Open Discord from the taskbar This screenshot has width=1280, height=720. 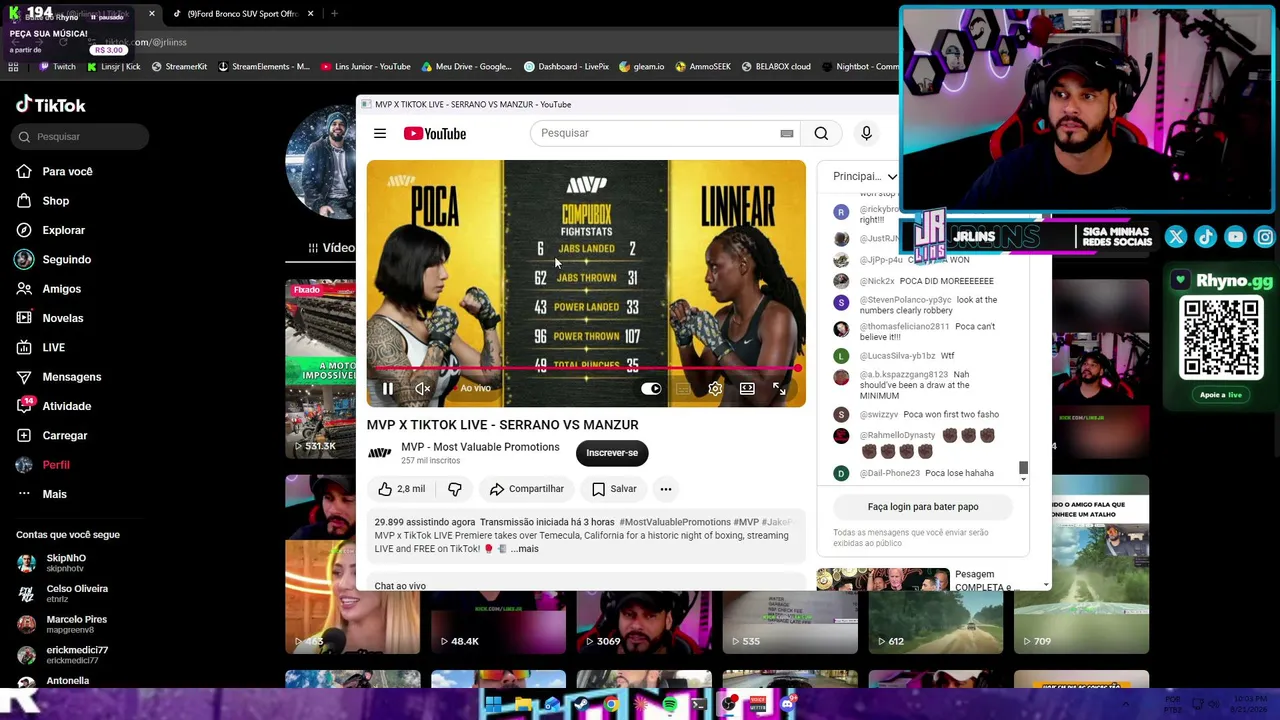[x=787, y=705]
